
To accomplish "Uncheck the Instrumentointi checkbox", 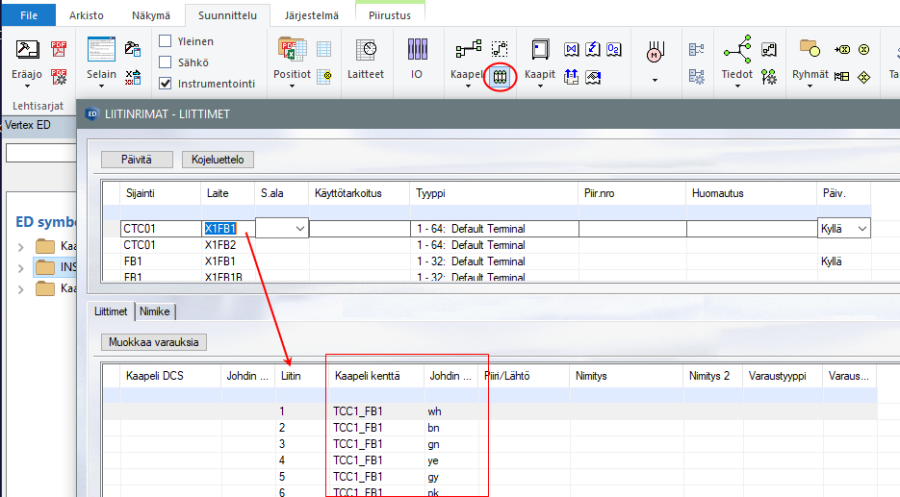I will 166,81.
